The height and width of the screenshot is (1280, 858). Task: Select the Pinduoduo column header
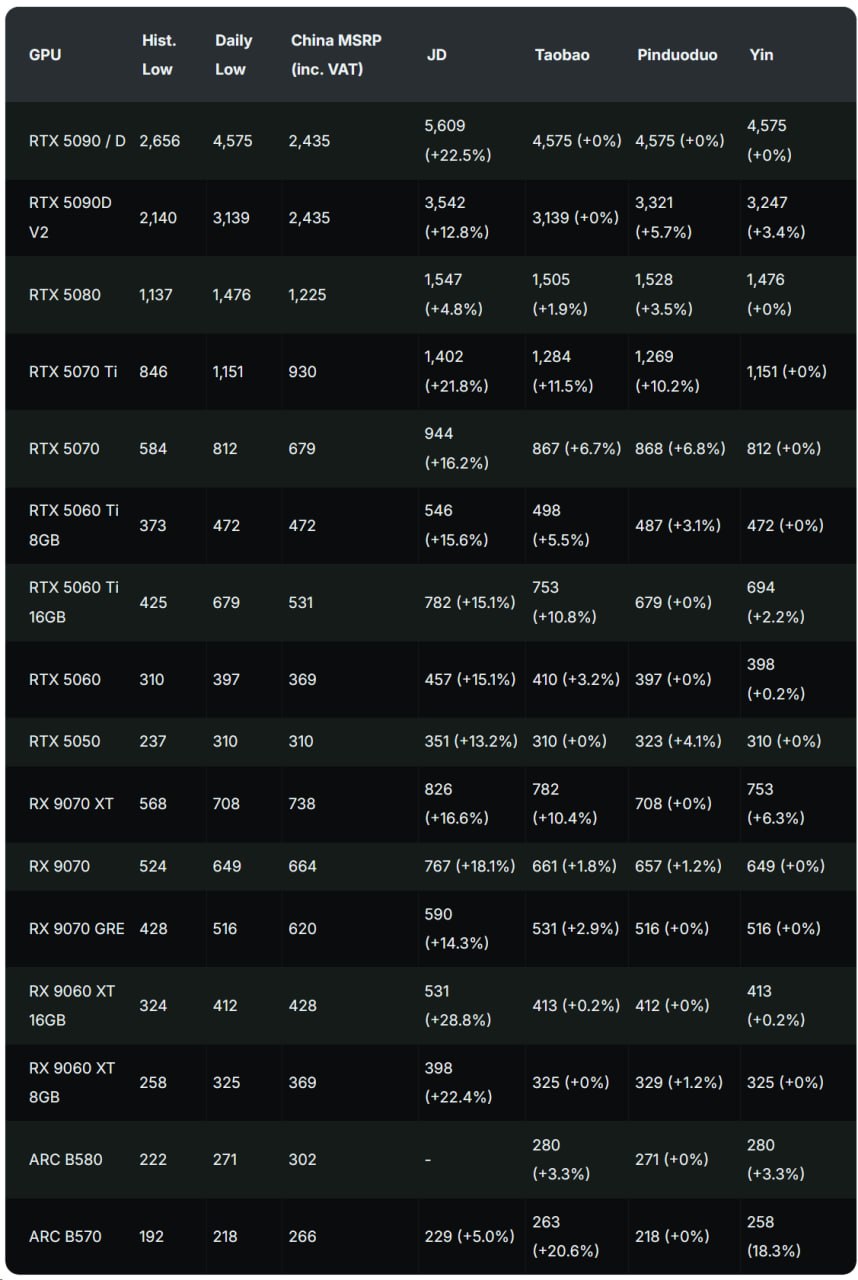point(677,55)
